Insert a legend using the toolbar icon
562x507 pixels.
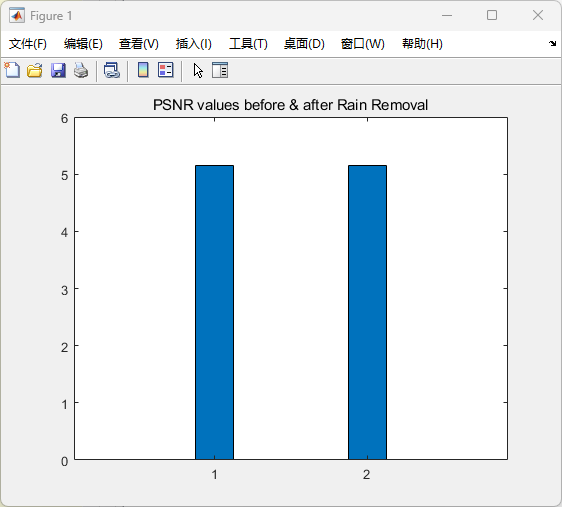click(166, 70)
